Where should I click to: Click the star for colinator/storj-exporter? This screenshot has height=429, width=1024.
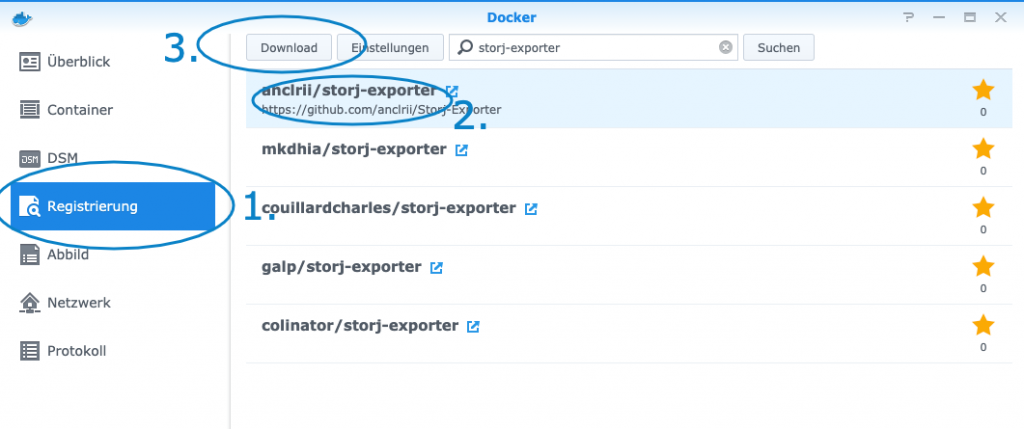pyautogui.click(x=983, y=326)
